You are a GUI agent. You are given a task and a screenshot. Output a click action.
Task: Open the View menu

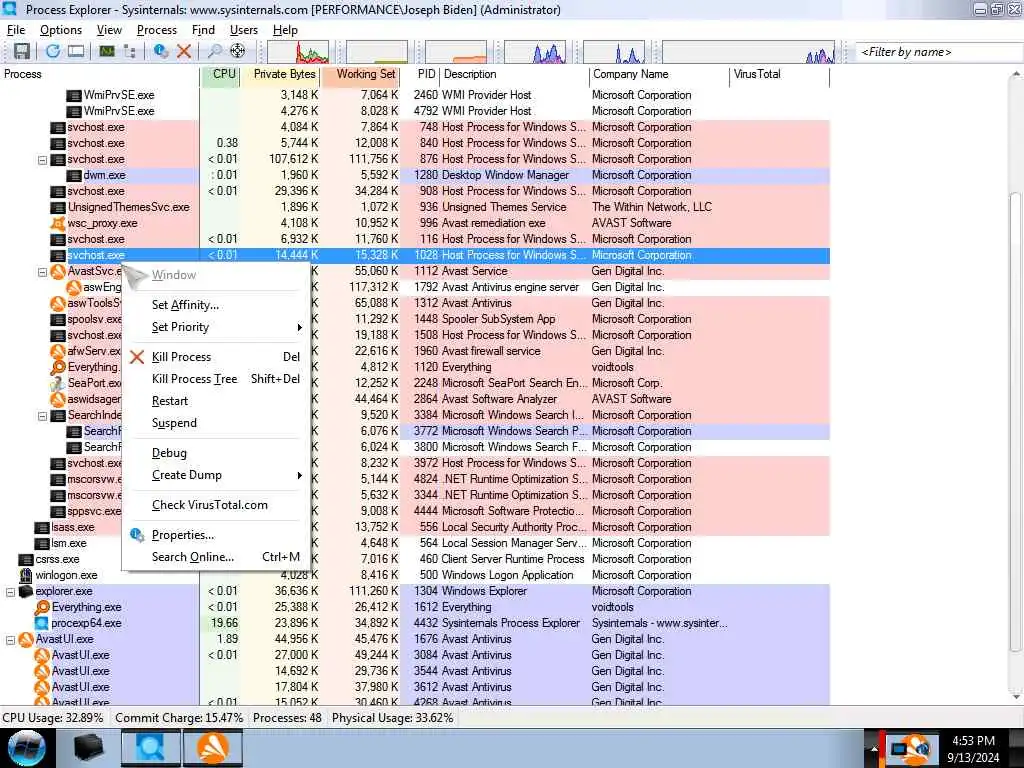109,30
